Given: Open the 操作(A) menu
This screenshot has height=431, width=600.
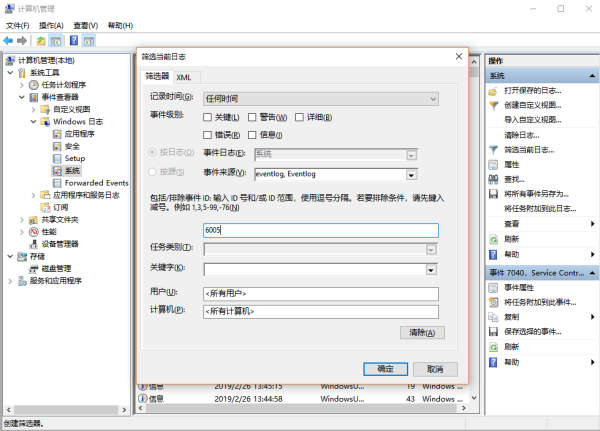Looking at the screenshot, I should 51,26.
